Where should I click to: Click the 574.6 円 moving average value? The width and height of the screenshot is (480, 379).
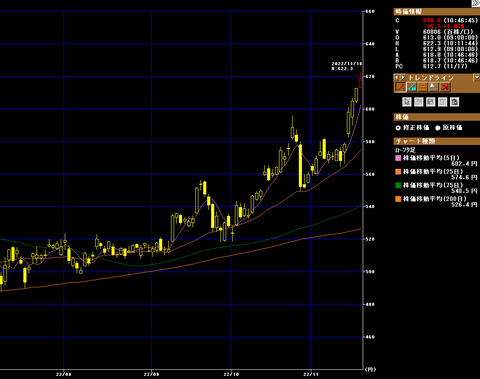[x=464, y=177]
